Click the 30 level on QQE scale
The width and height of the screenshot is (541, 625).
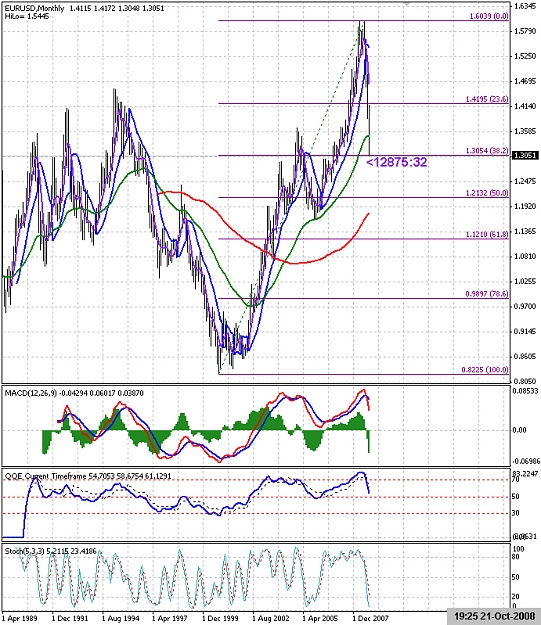(515, 513)
